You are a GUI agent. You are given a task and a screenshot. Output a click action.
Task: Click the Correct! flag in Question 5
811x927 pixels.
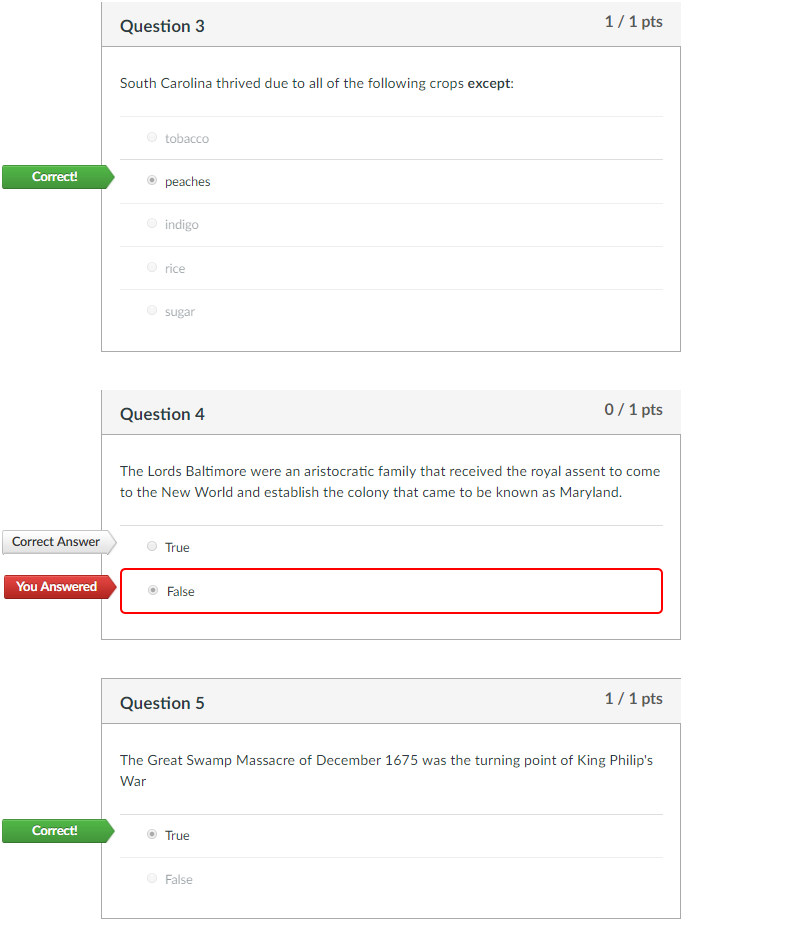tap(58, 831)
